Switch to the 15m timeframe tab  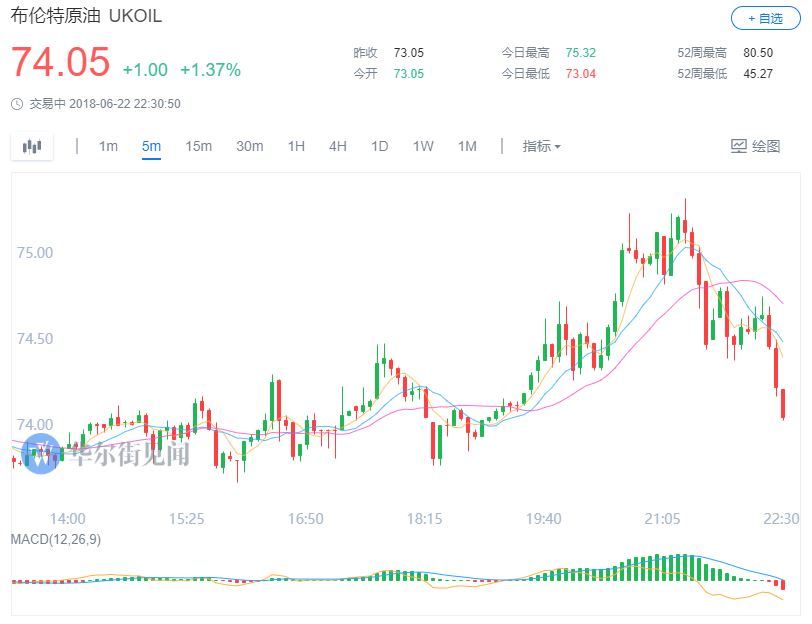pos(199,145)
